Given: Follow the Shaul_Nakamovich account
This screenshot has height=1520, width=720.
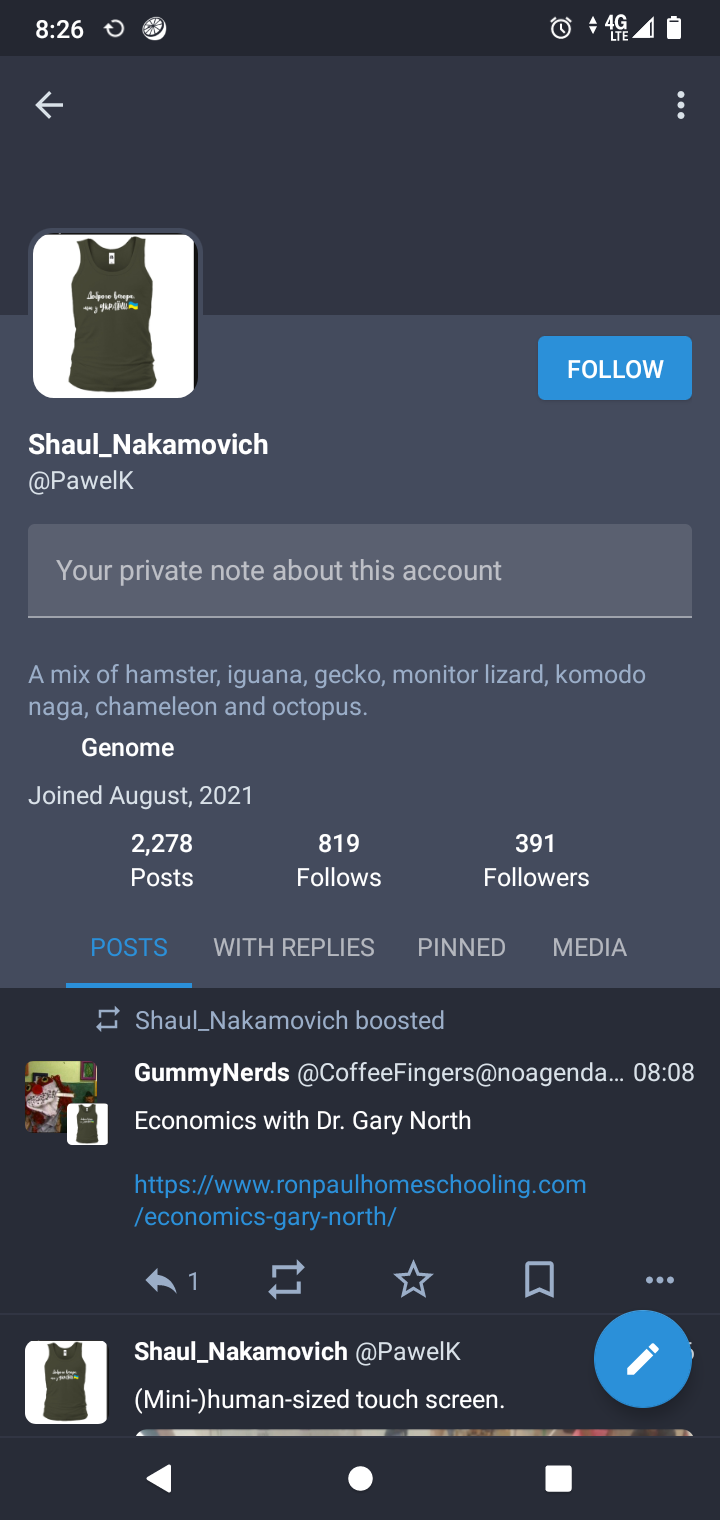Looking at the screenshot, I should (614, 369).
